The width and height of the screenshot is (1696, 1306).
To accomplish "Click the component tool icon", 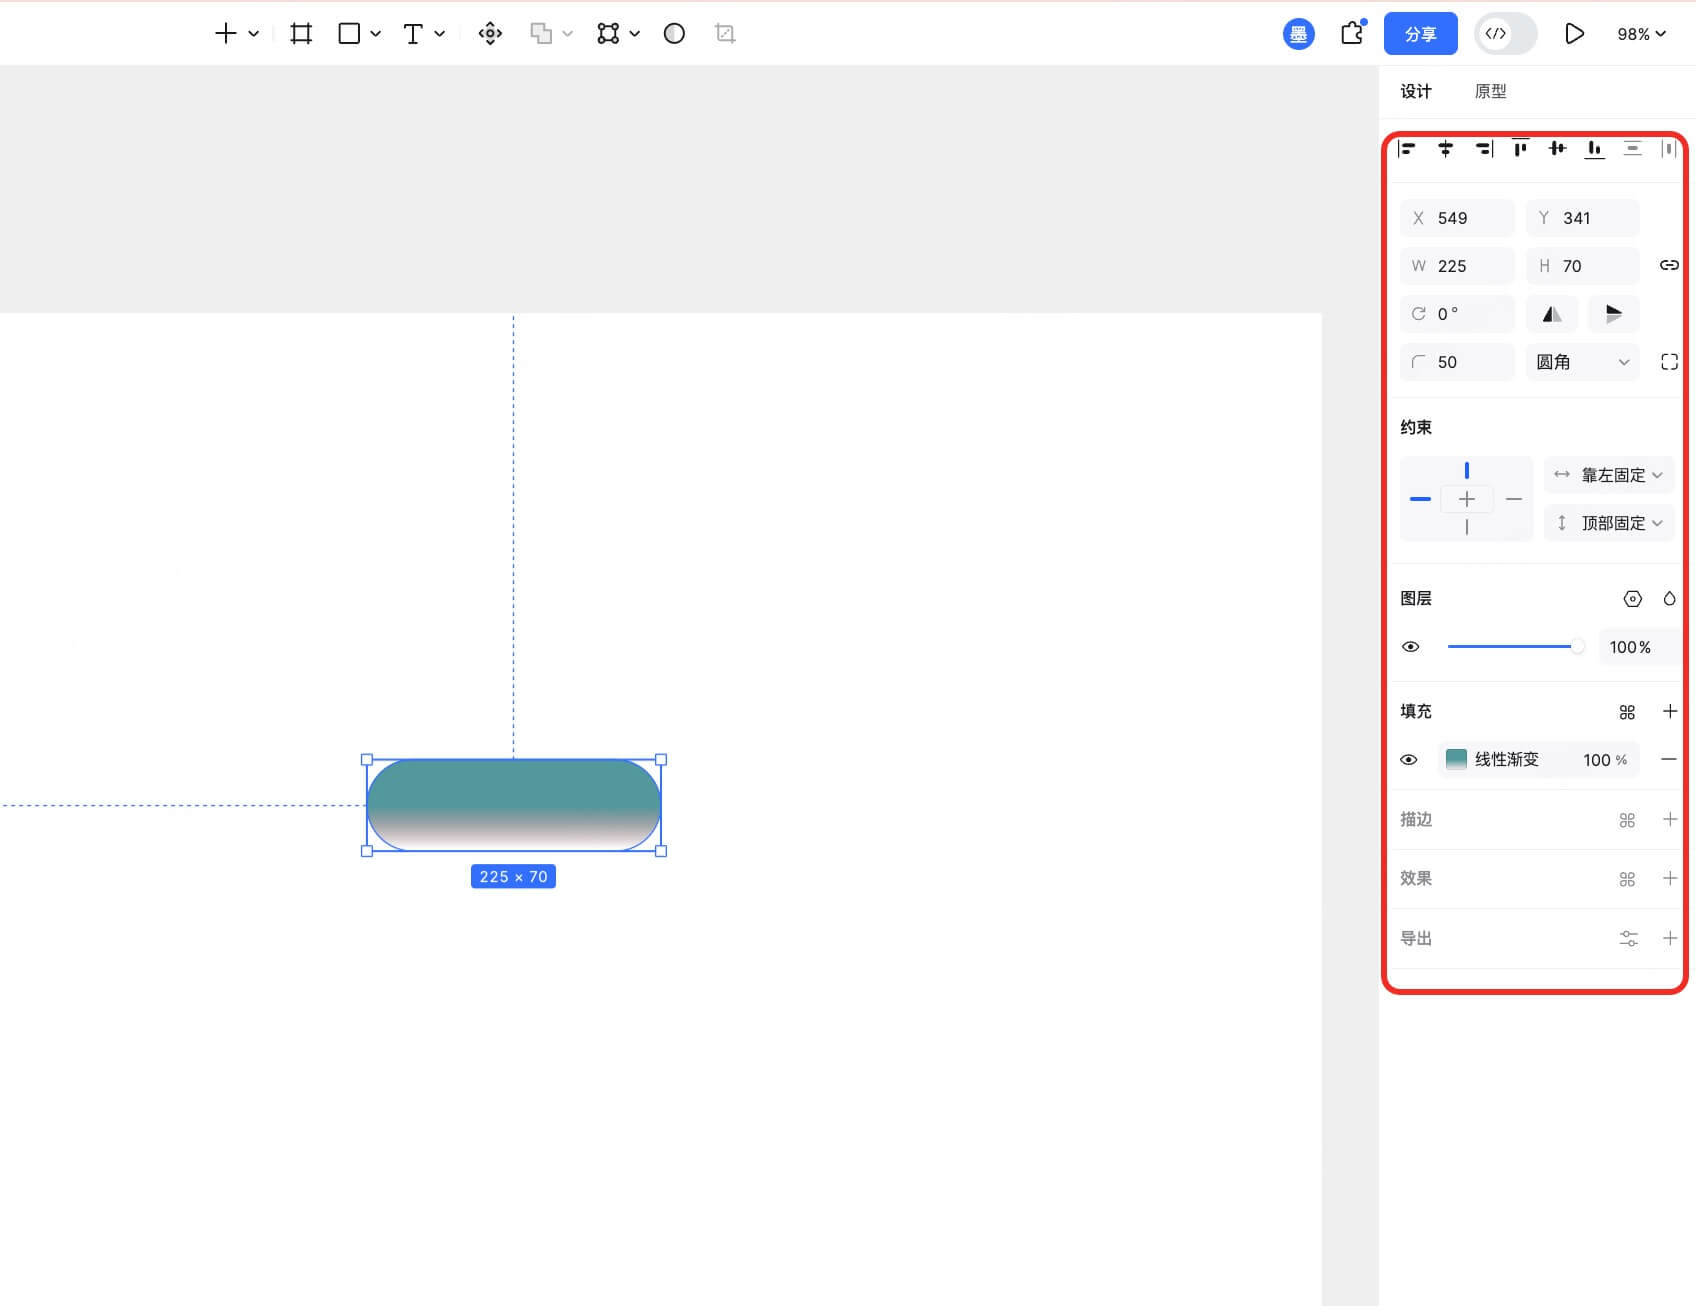I will click(x=490, y=34).
